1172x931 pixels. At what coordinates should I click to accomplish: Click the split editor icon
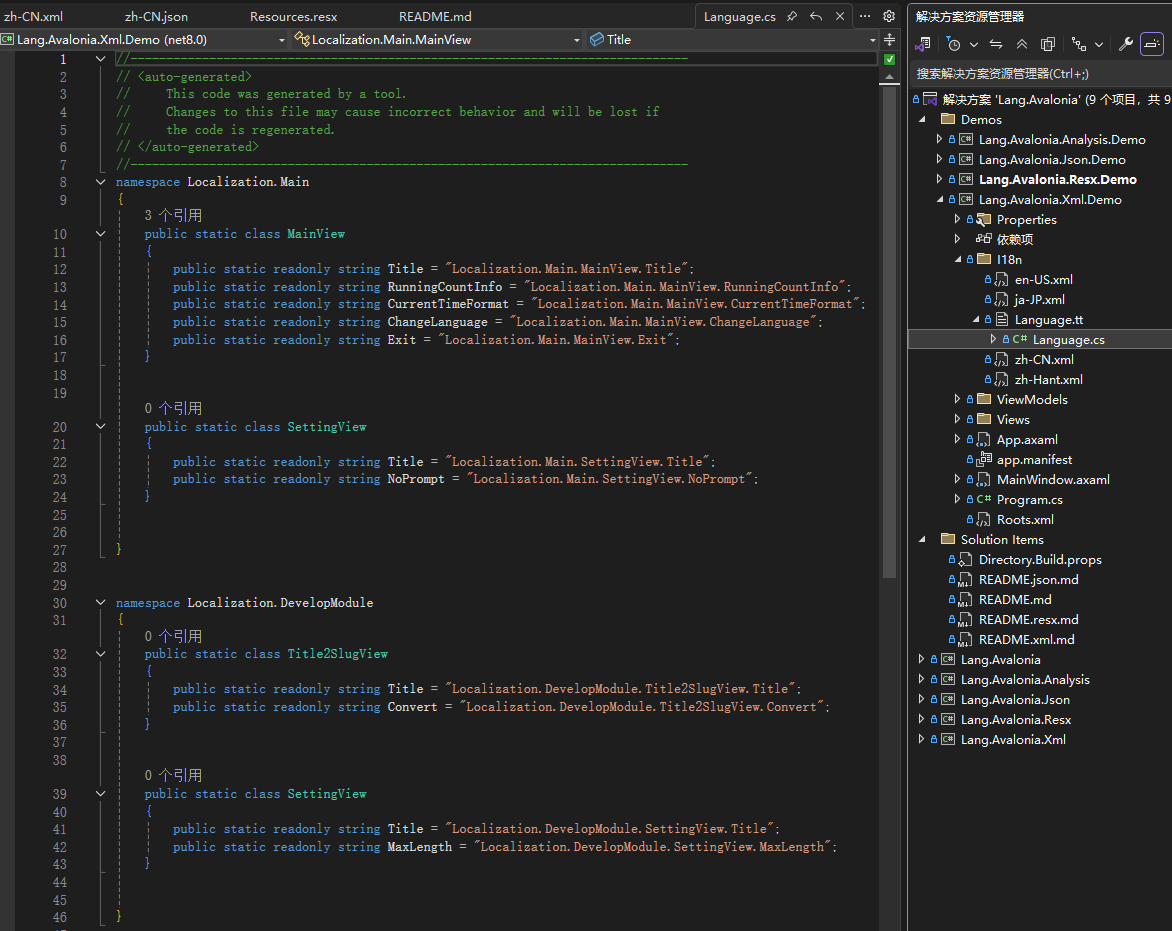pyautogui.click(x=889, y=40)
